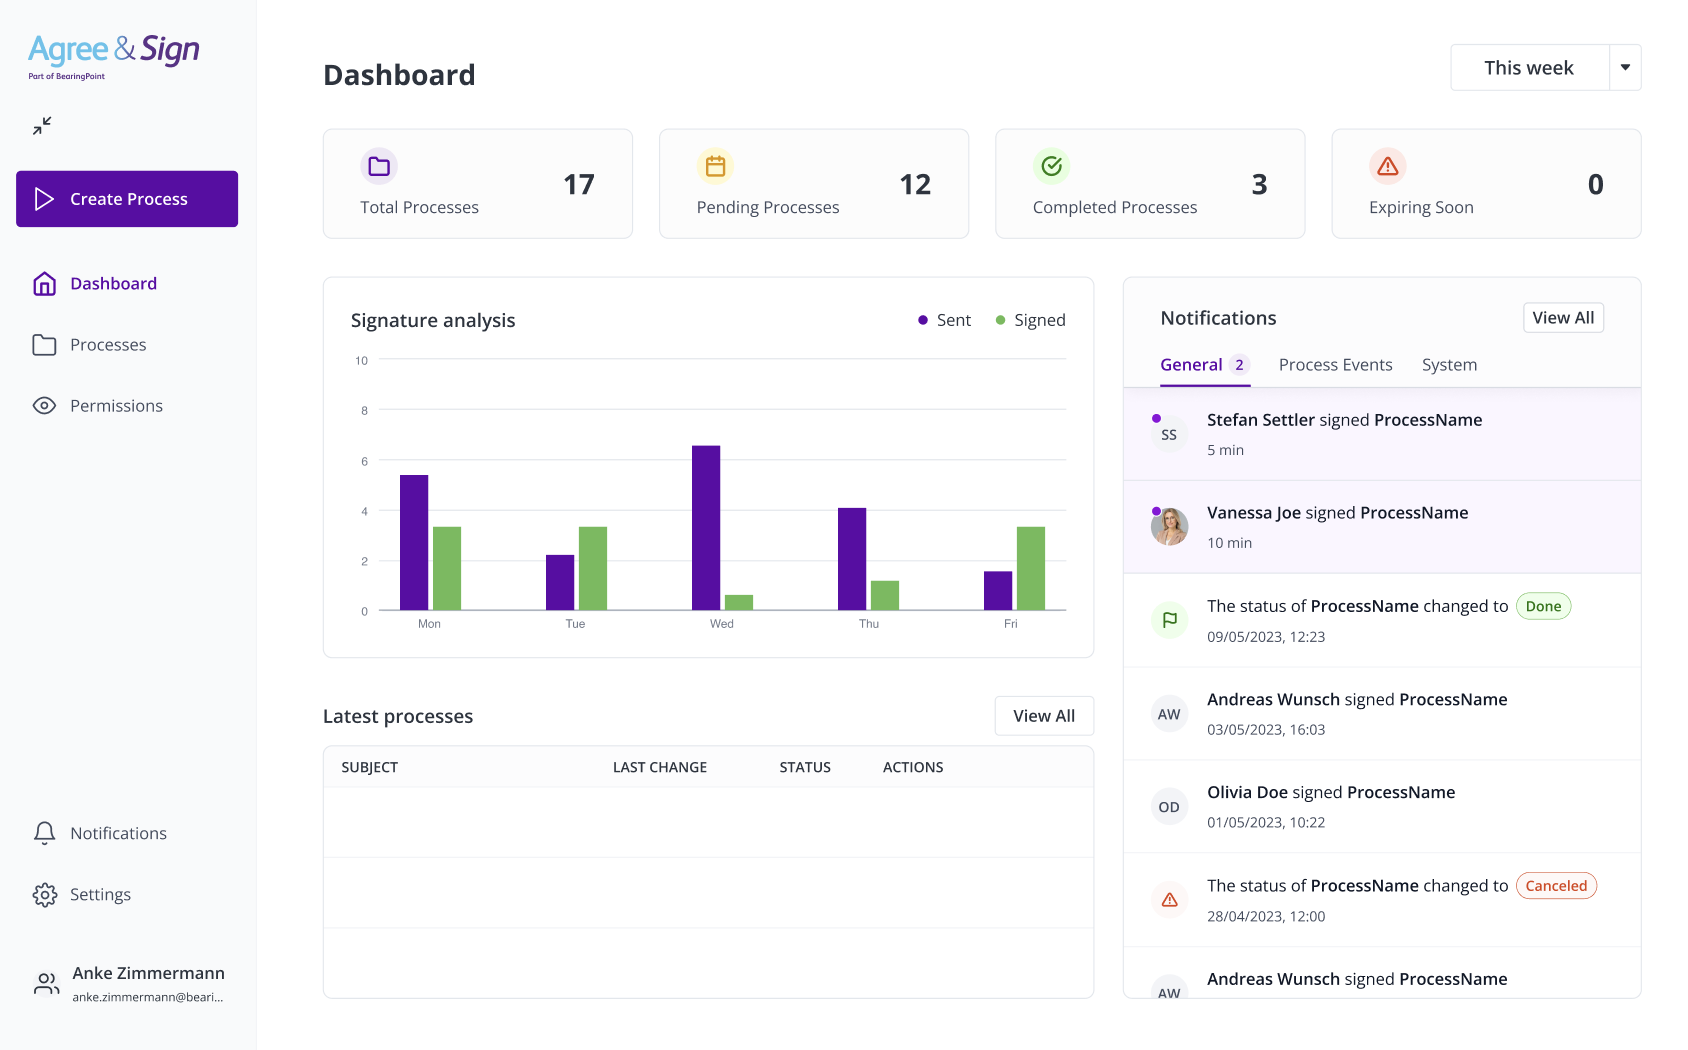Expand the This week dropdown arrow

click(x=1625, y=68)
